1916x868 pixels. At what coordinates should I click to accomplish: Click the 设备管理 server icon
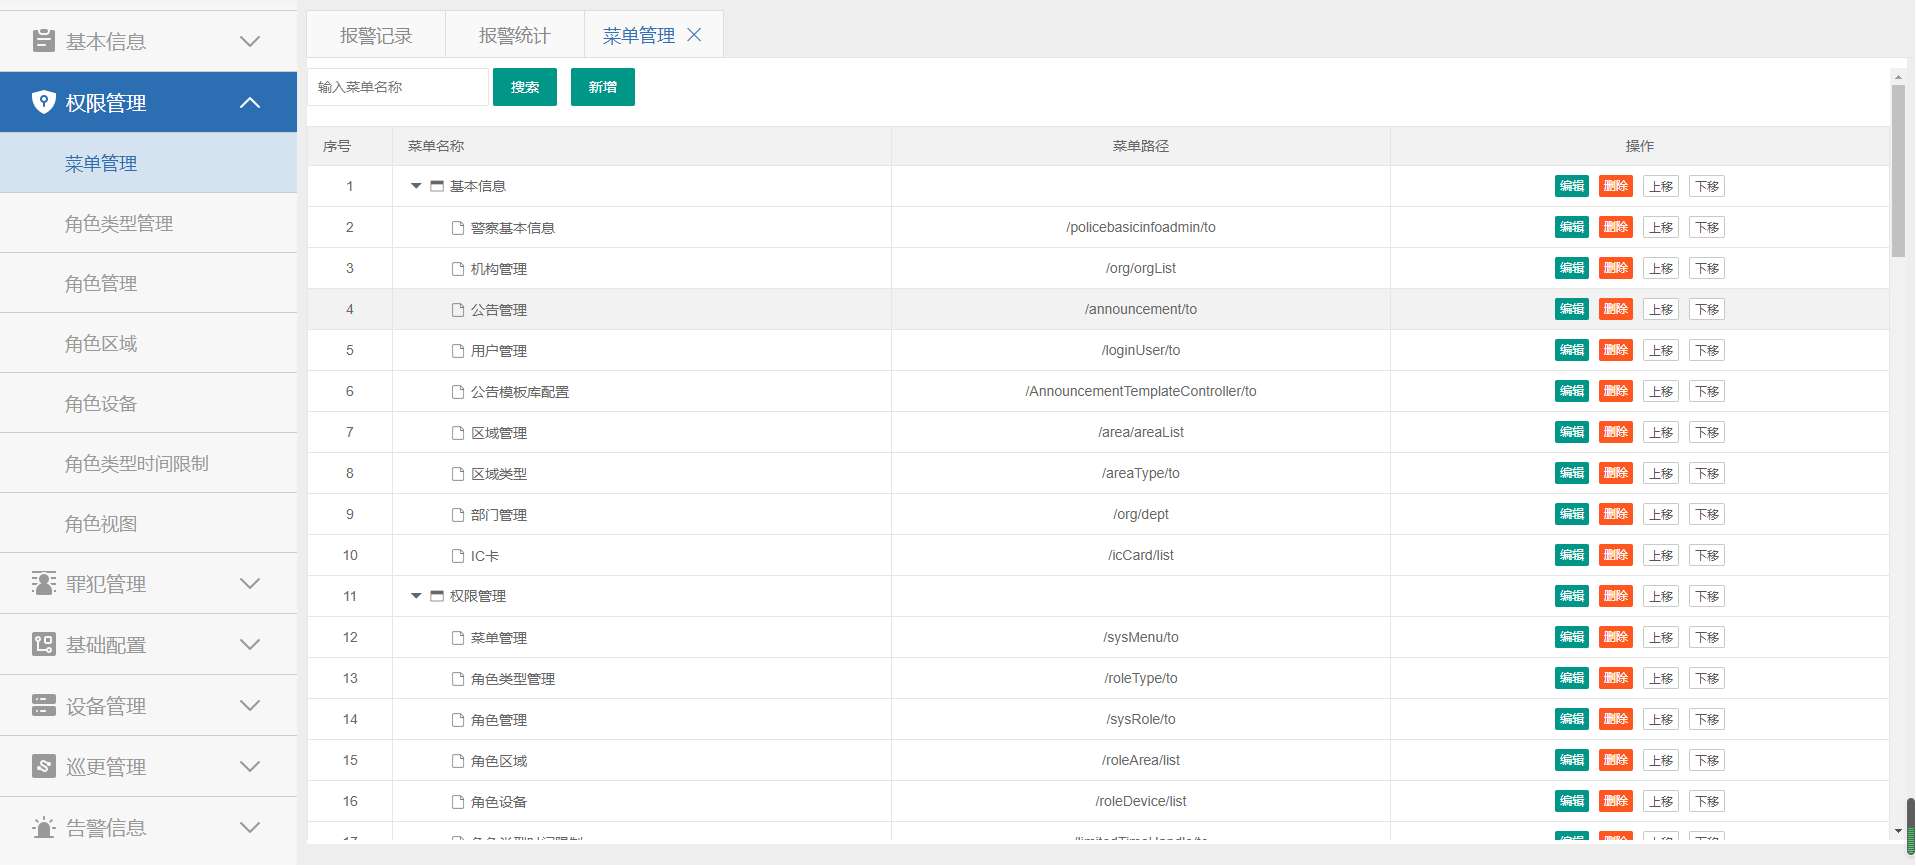[44, 706]
